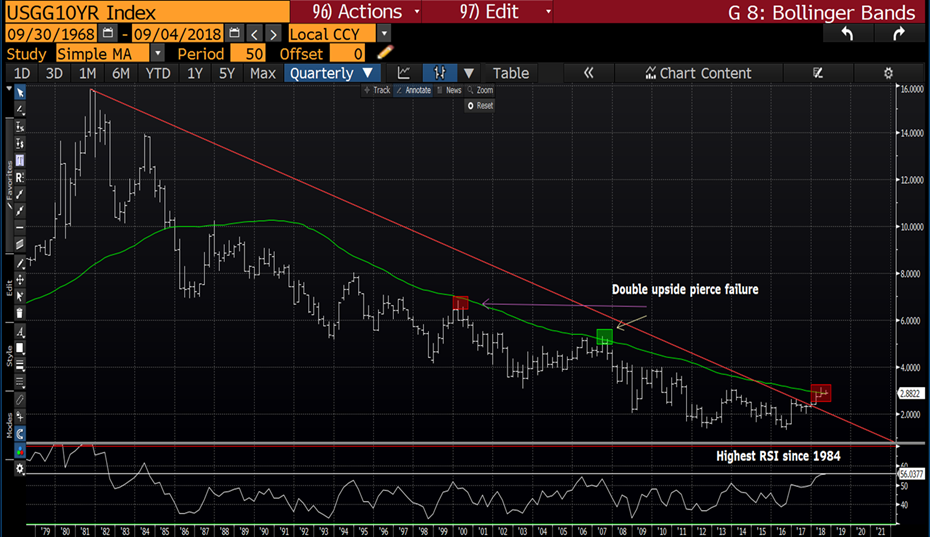This screenshot has width=930, height=537.
Task: Select the crosshair add mode
Action: point(20,417)
